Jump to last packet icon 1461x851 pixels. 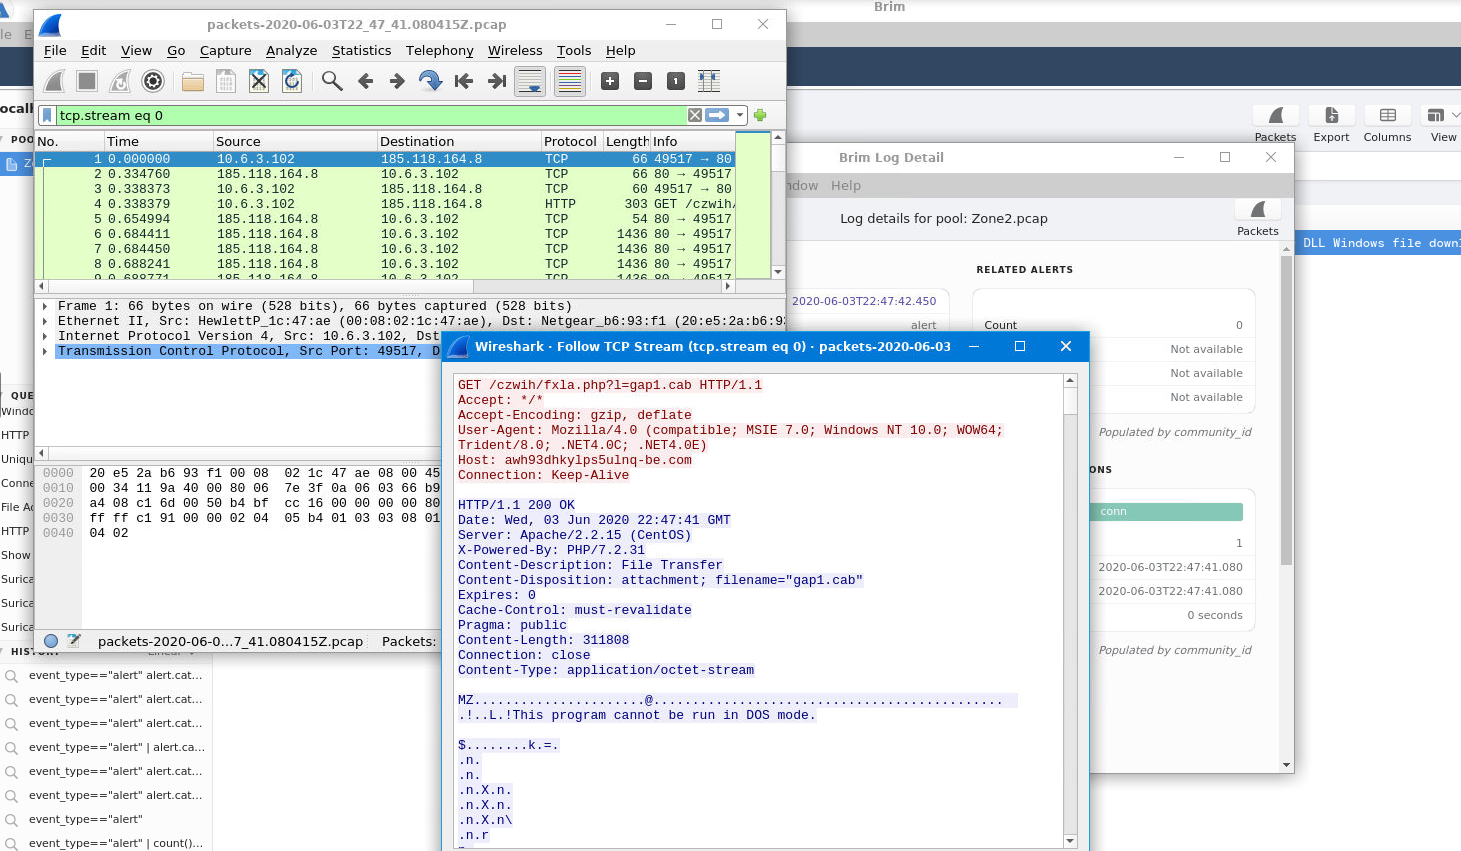[x=496, y=82]
